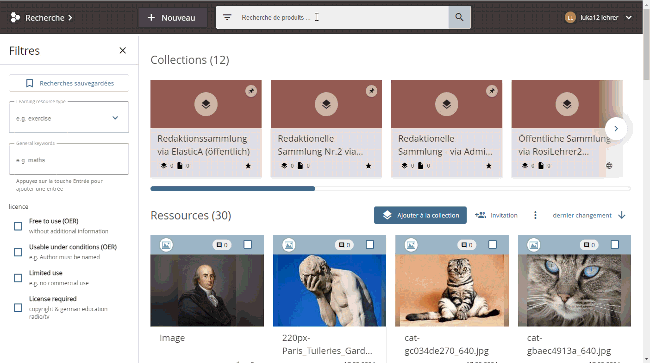Click the counter badge on Image card
Viewport: 650px width, 363px height.
(x=222, y=245)
